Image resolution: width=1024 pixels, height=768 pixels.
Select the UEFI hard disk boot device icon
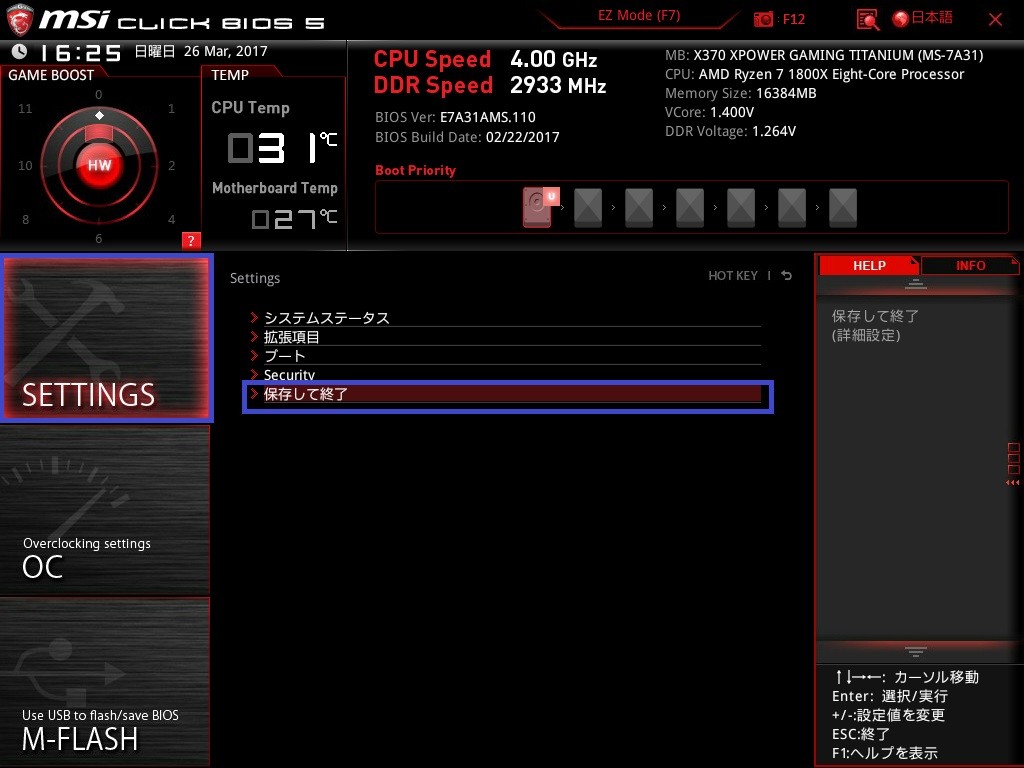tap(541, 207)
